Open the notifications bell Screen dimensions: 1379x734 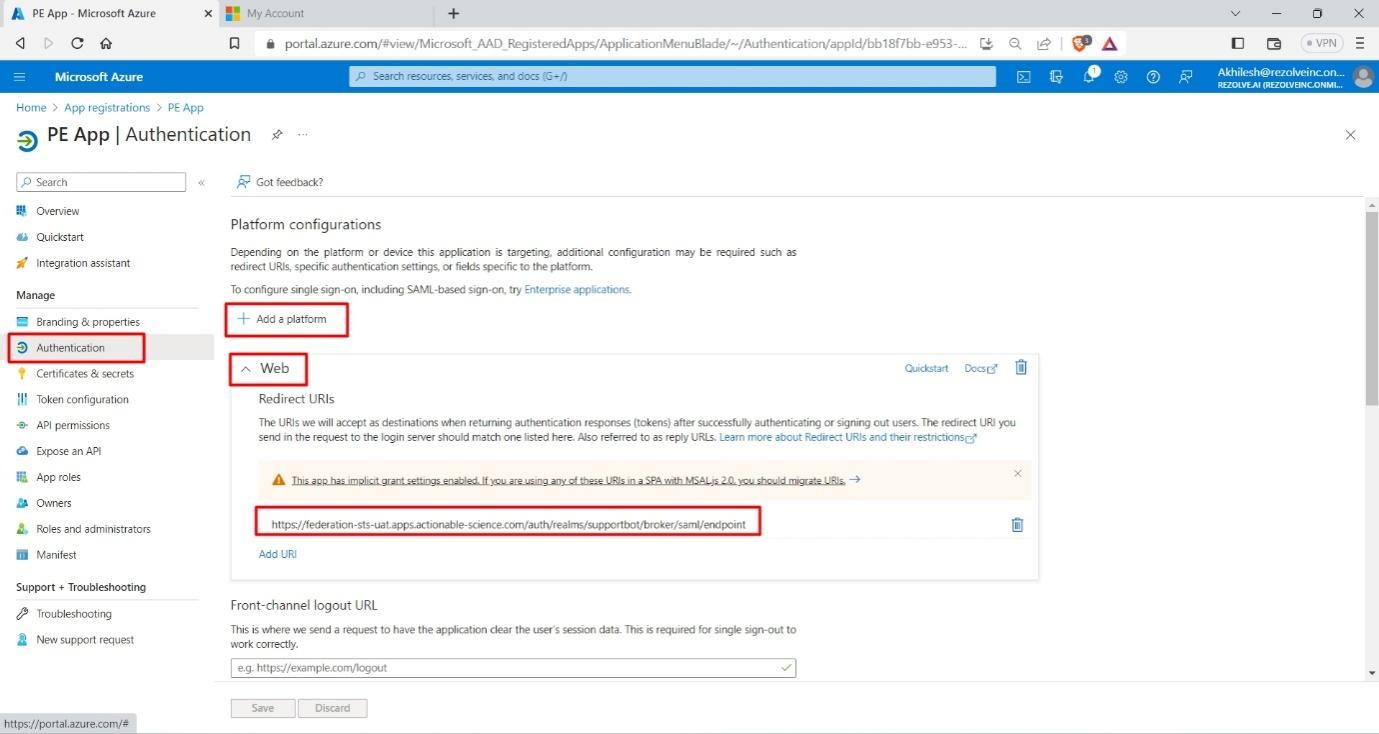[x=1089, y=76]
